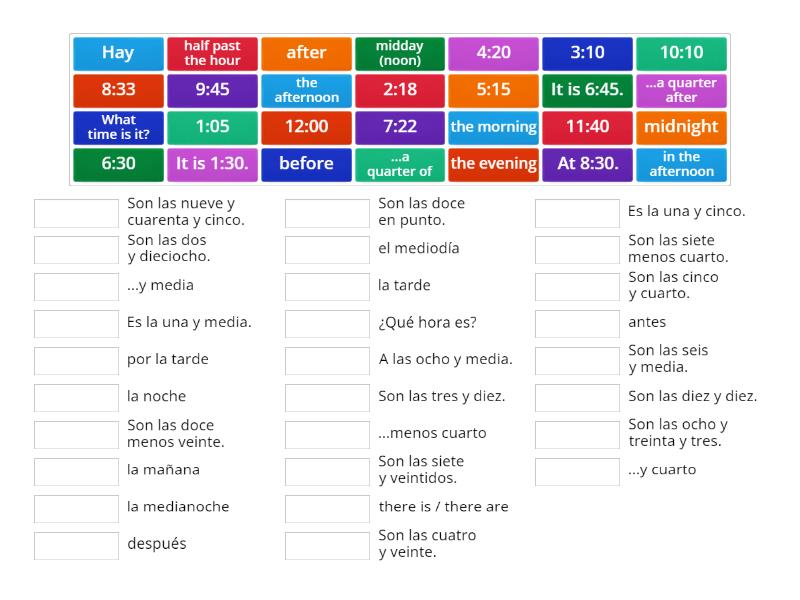Image resolution: width=800 pixels, height=600 pixels.
Task: Select the 'half past the hour' tile
Action: pos(212,53)
